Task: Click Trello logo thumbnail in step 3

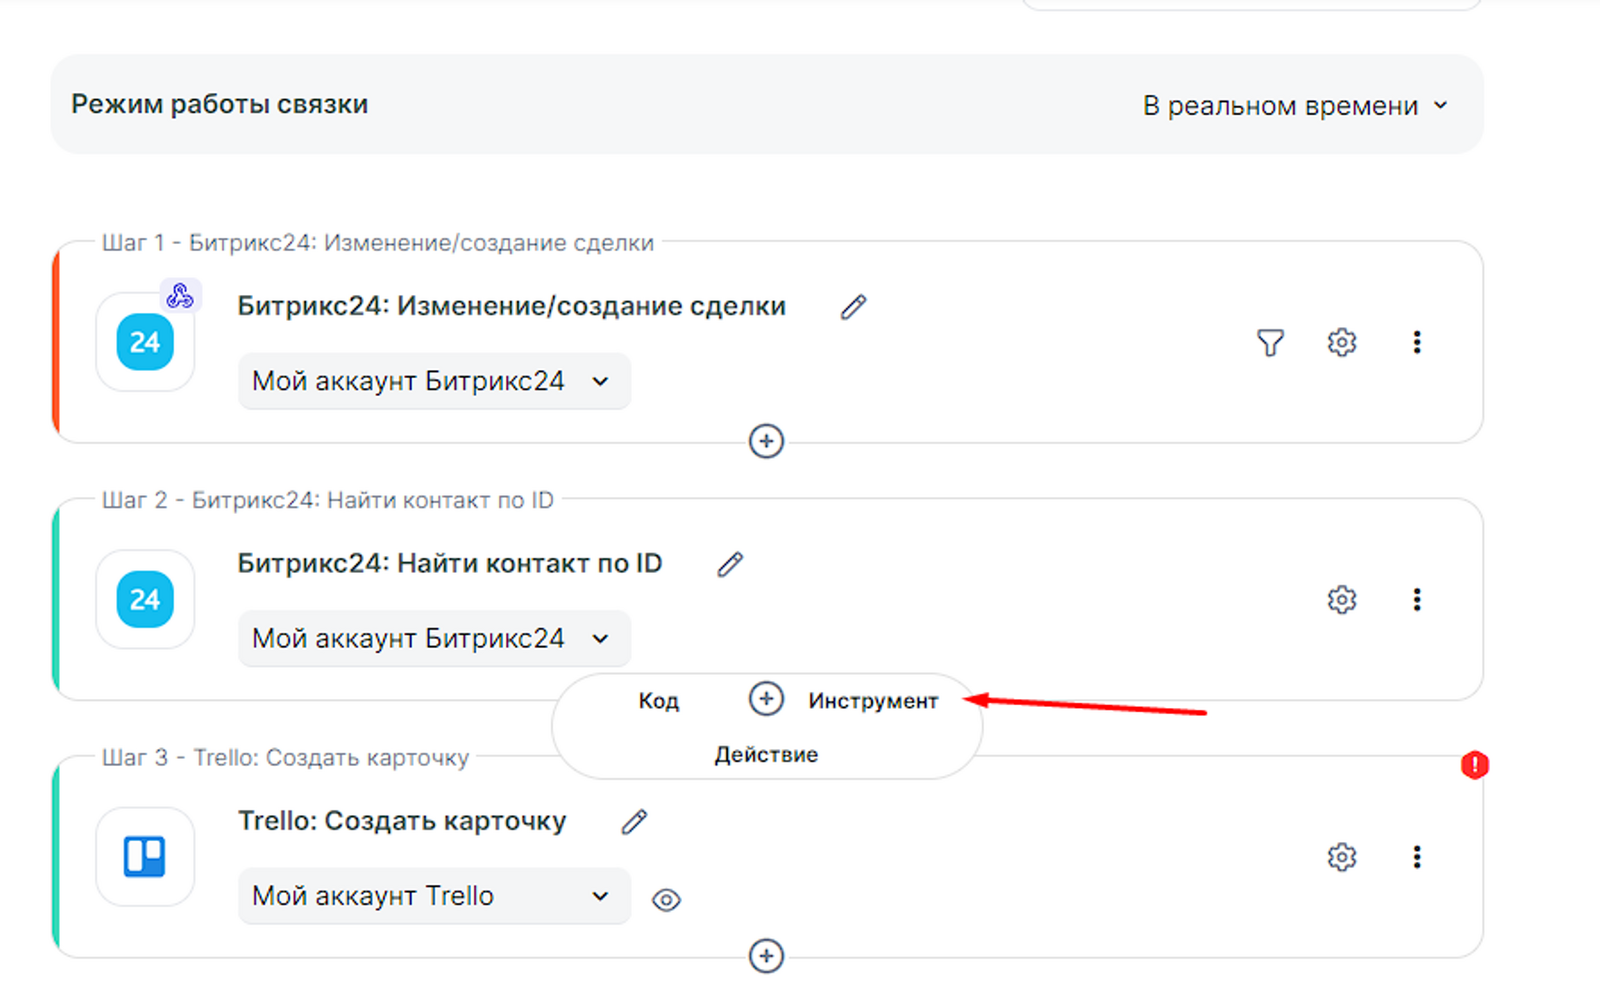Action: (145, 857)
